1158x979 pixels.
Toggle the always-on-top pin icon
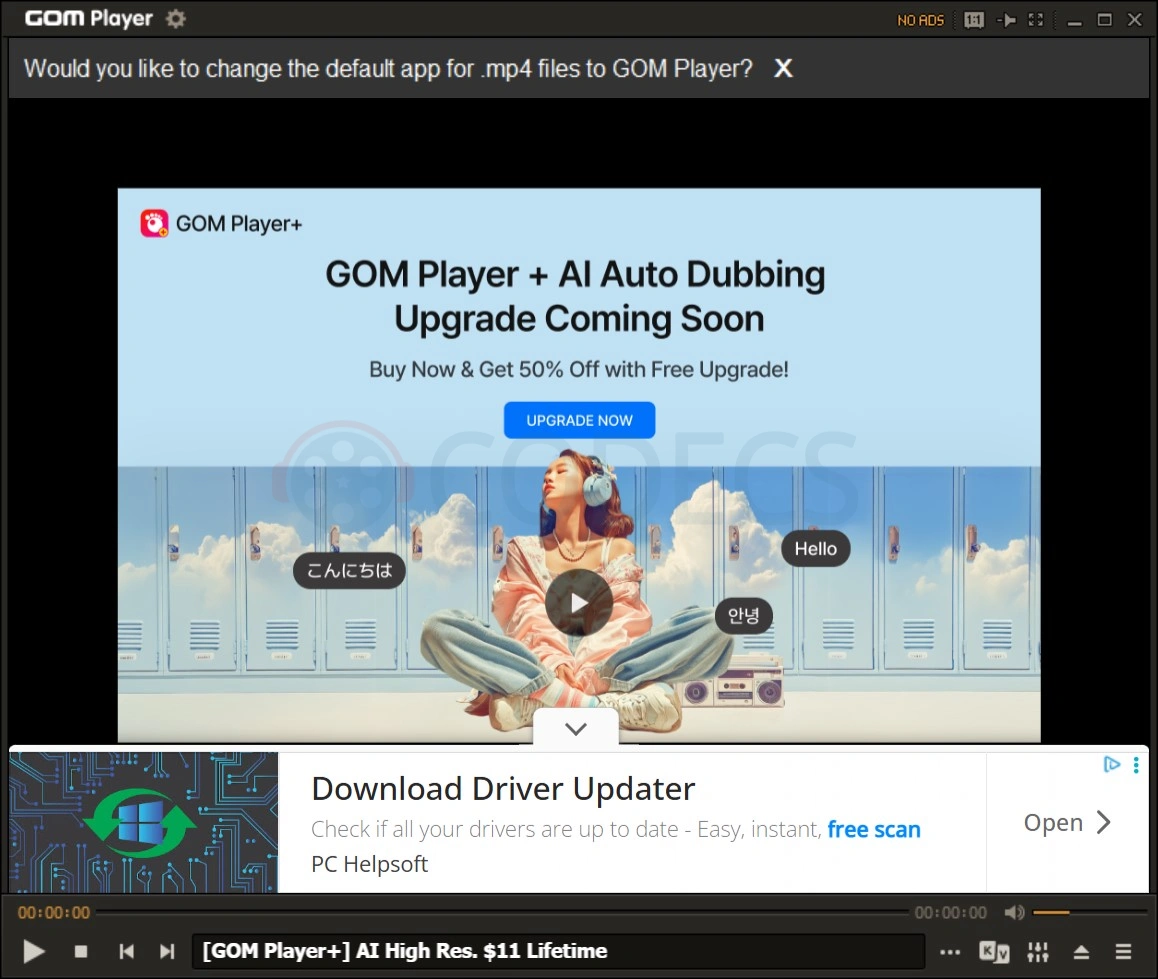tap(1006, 20)
